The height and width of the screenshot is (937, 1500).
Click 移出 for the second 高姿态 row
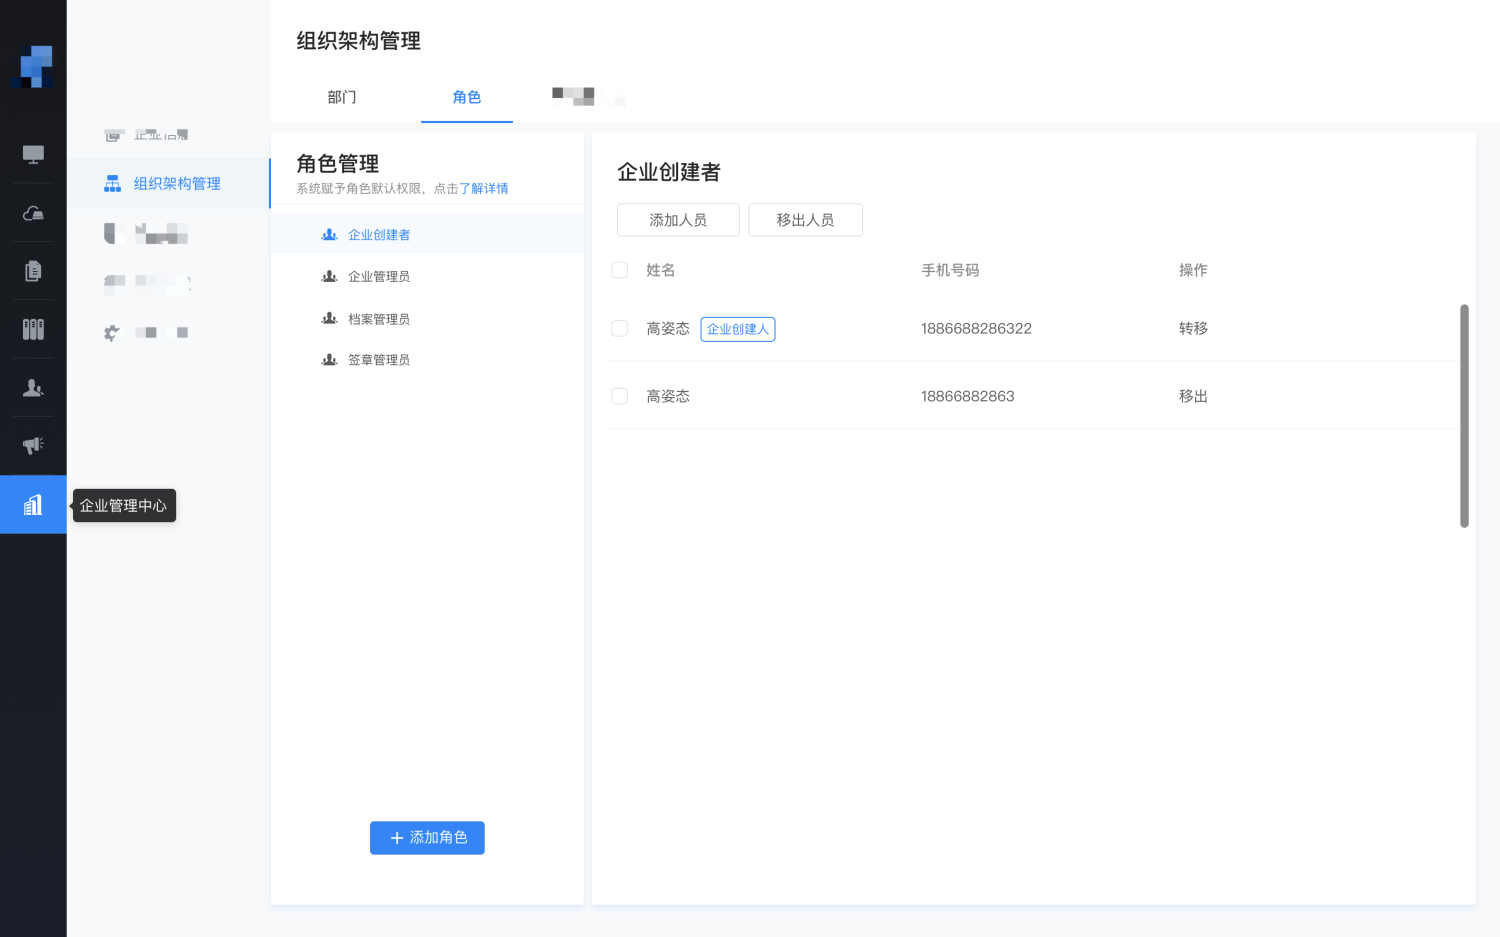[x=1193, y=396]
